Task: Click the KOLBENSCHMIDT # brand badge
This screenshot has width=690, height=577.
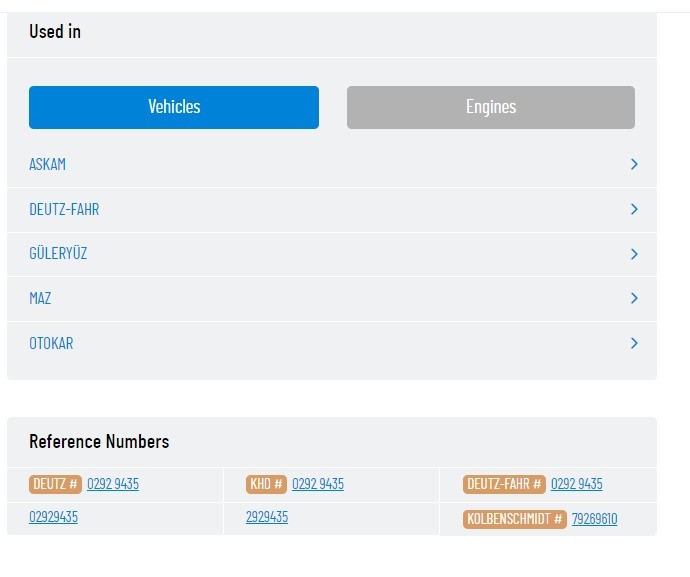Action: tap(515, 519)
